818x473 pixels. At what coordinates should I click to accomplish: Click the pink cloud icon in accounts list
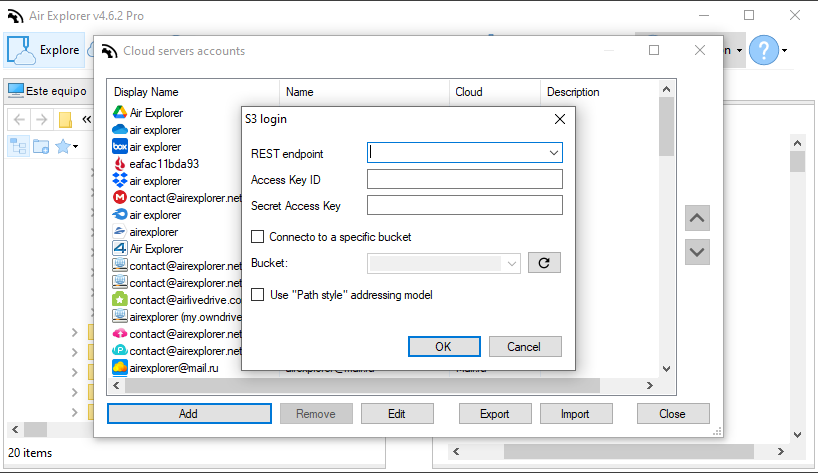(x=120, y=333)
